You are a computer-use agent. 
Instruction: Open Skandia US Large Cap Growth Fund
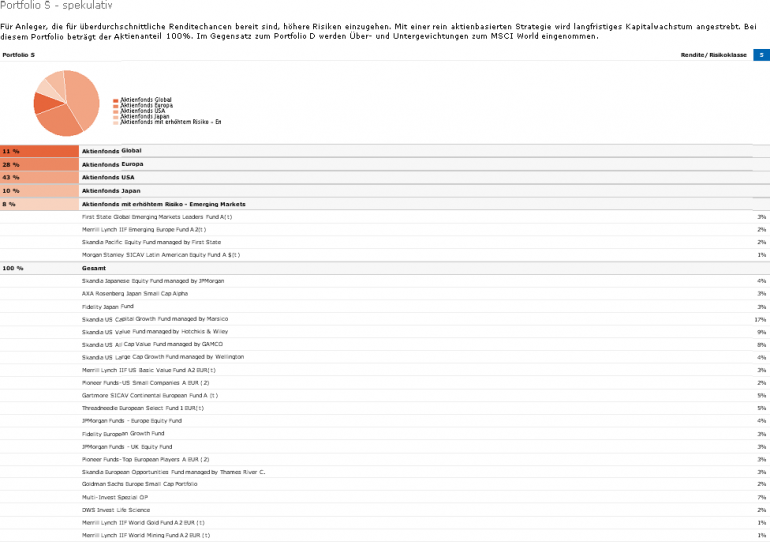[x=385, y=357]
